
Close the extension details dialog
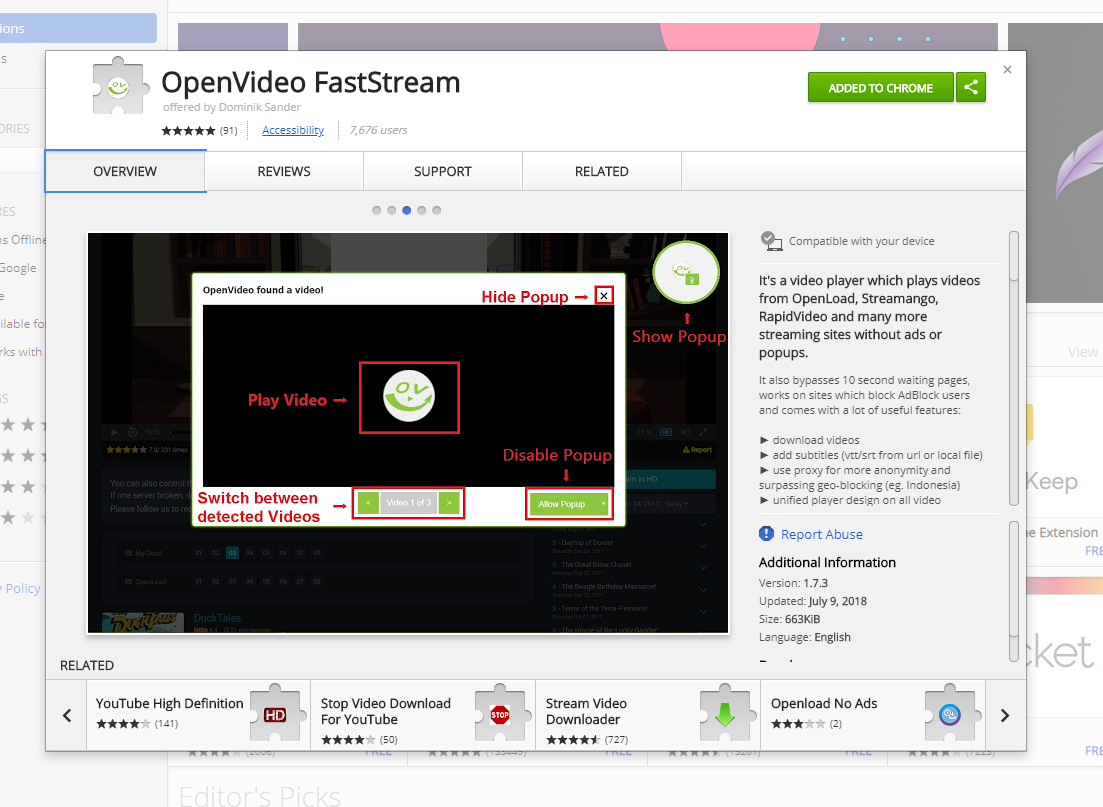[x=1007, y=70]
